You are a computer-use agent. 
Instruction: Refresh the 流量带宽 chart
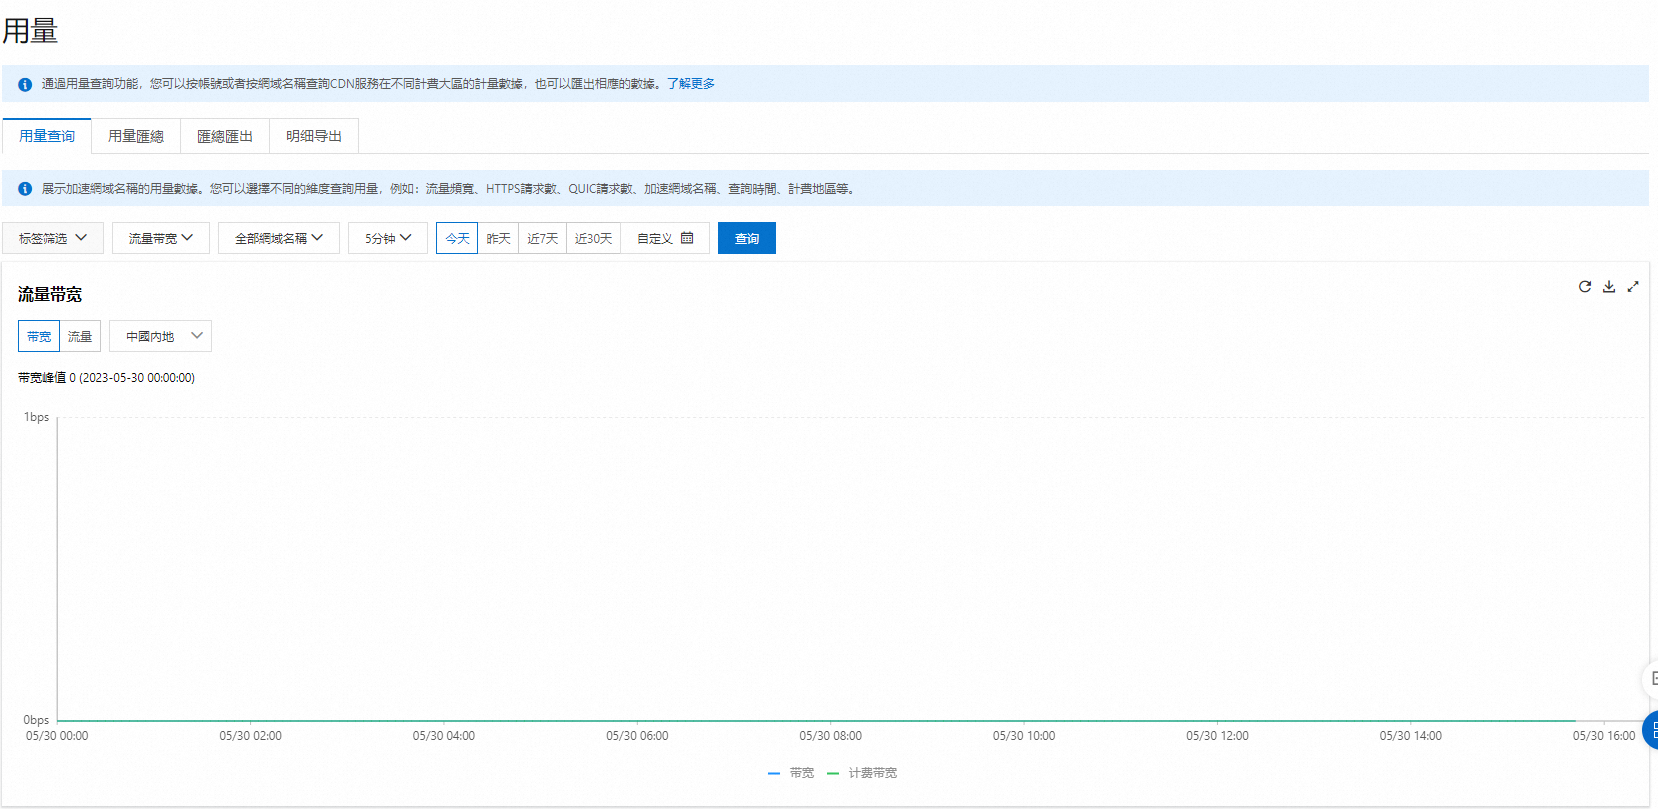(x=1585, y=287)
